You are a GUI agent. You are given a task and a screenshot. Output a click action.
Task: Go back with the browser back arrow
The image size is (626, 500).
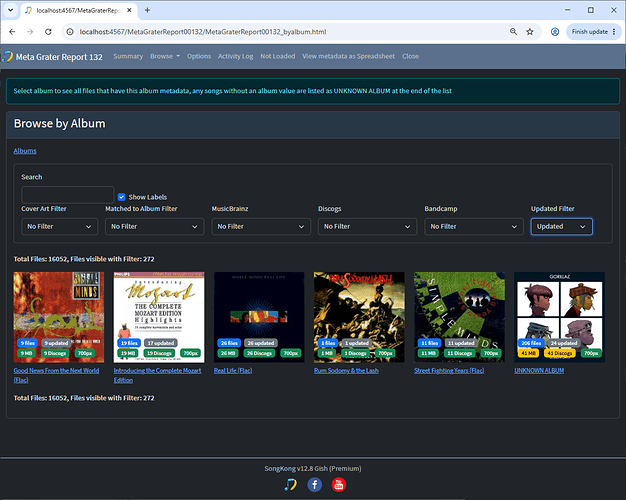(x=12, y=32)
